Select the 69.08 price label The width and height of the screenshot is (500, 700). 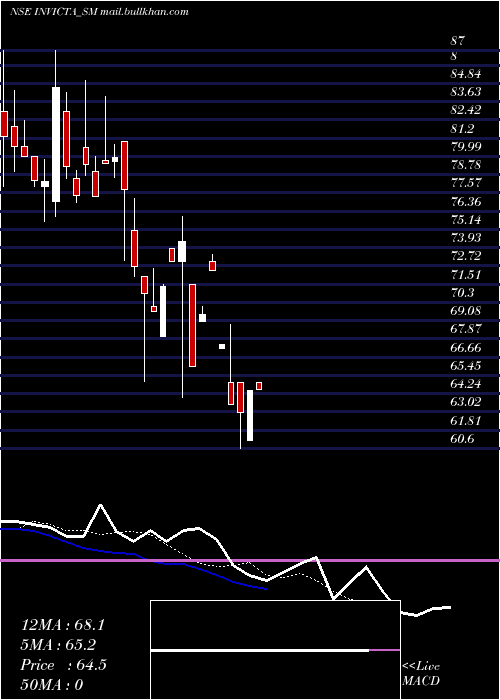466,311
